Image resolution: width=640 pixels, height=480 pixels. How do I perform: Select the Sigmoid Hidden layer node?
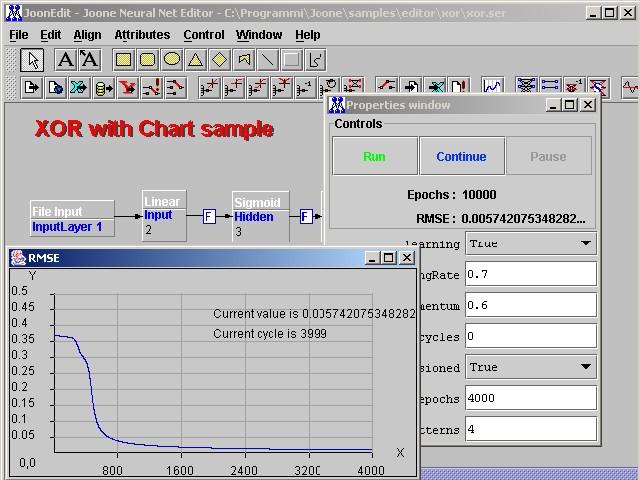pyautogui.click(x=261, y=217)
